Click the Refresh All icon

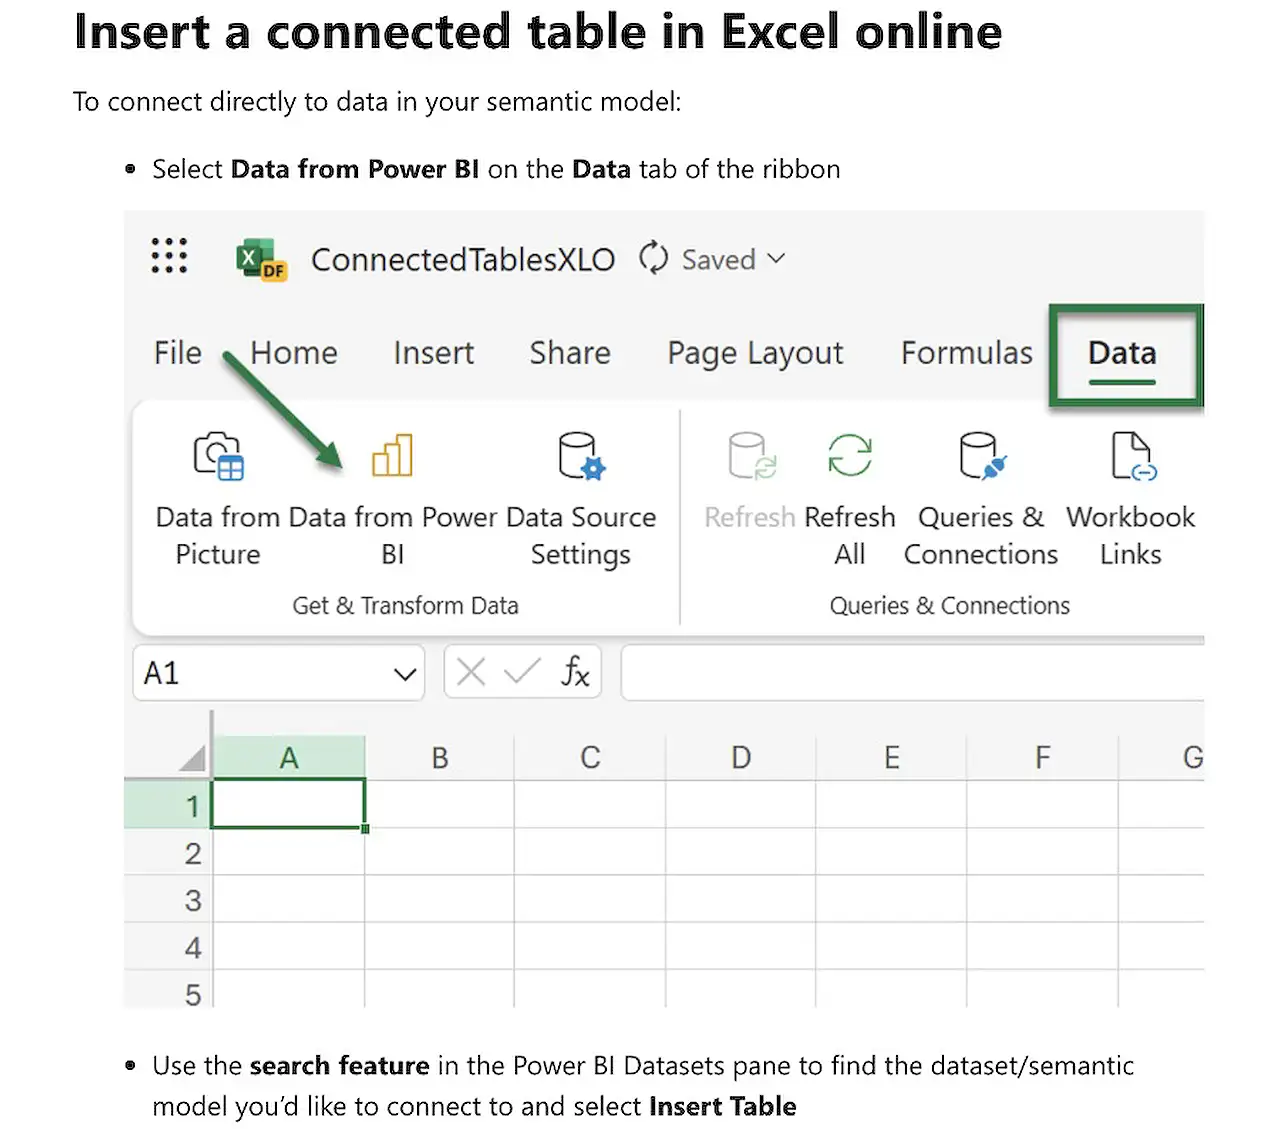[x=850, y=456]
